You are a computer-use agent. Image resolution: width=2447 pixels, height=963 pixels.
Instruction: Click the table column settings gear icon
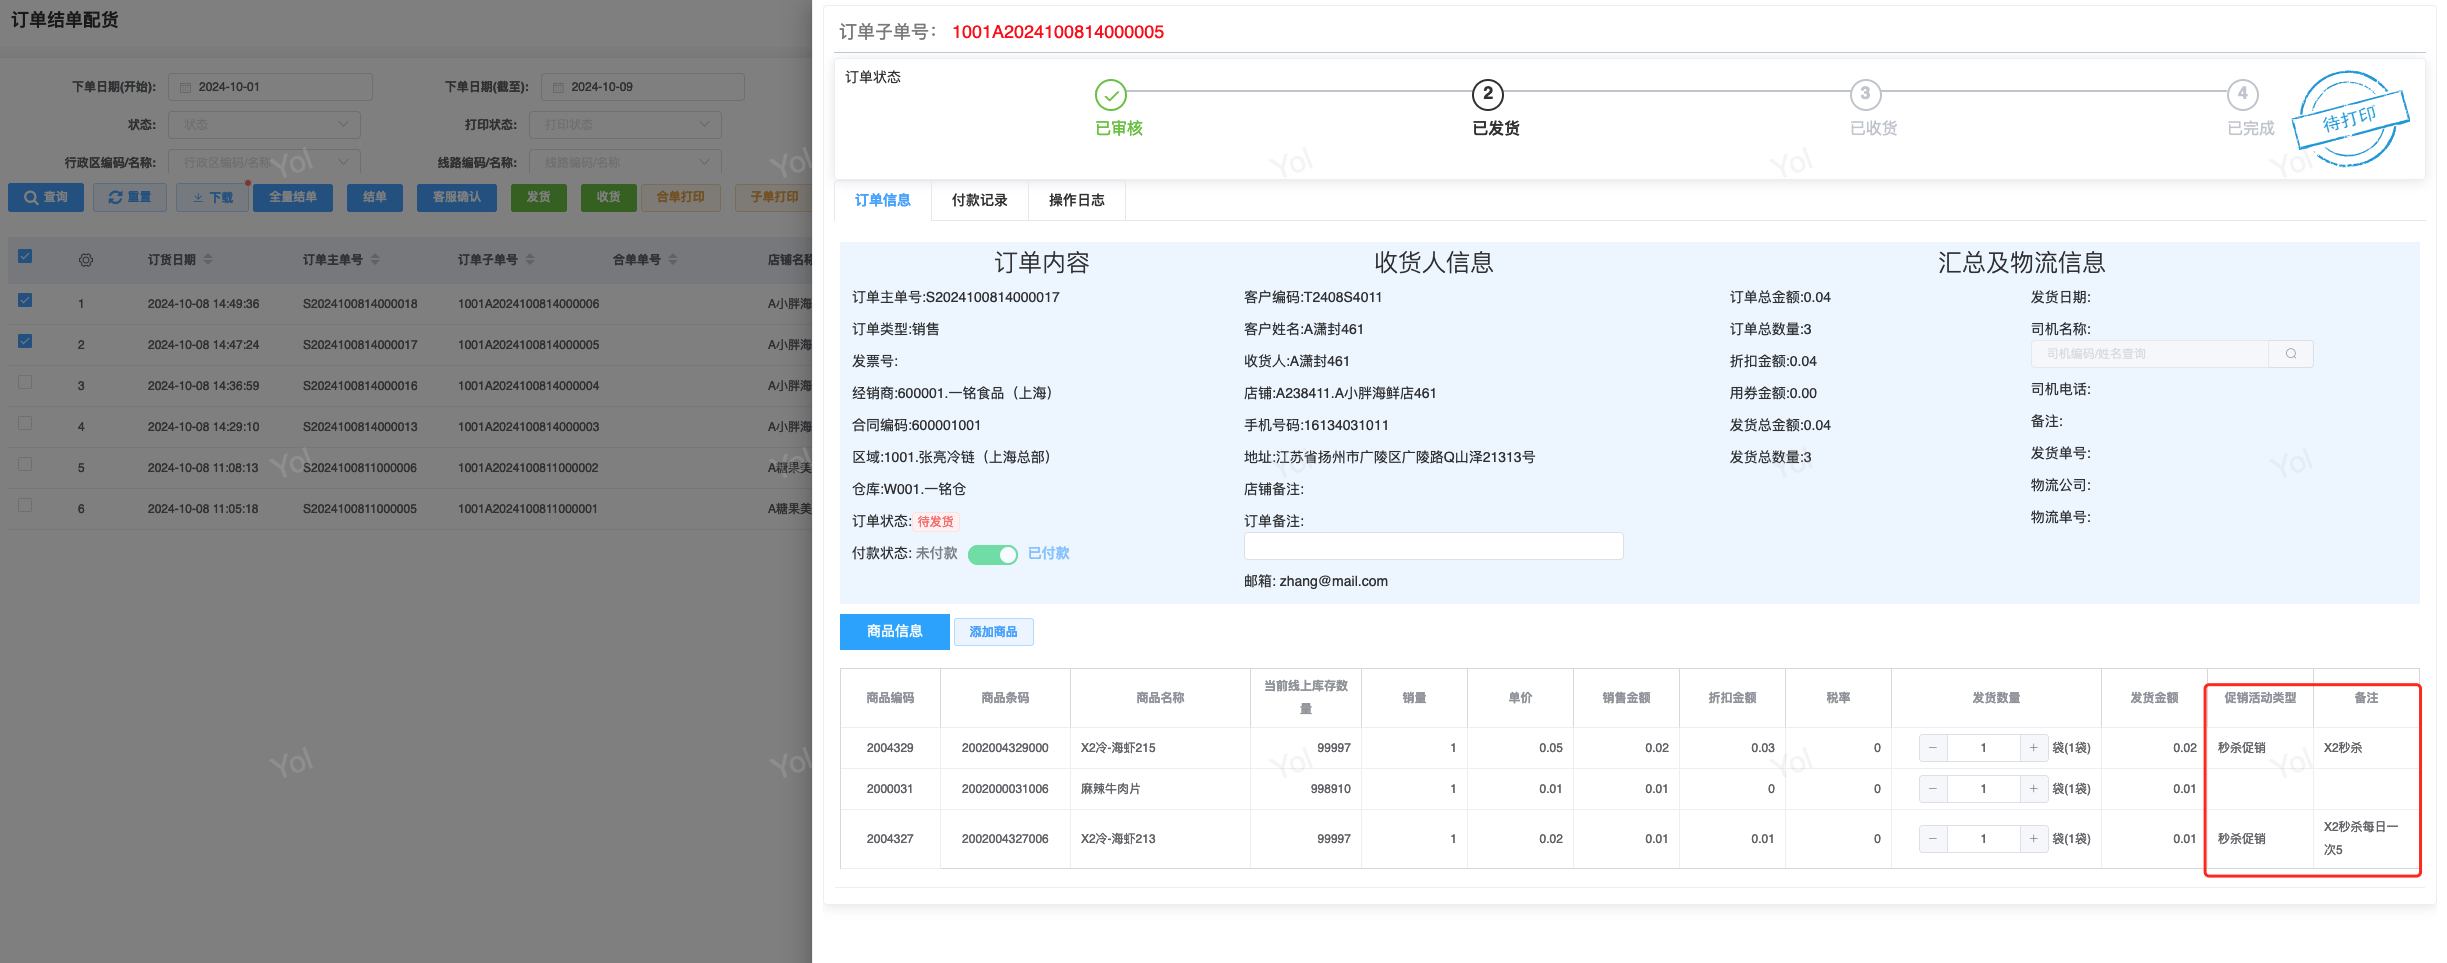click(86, 260)
